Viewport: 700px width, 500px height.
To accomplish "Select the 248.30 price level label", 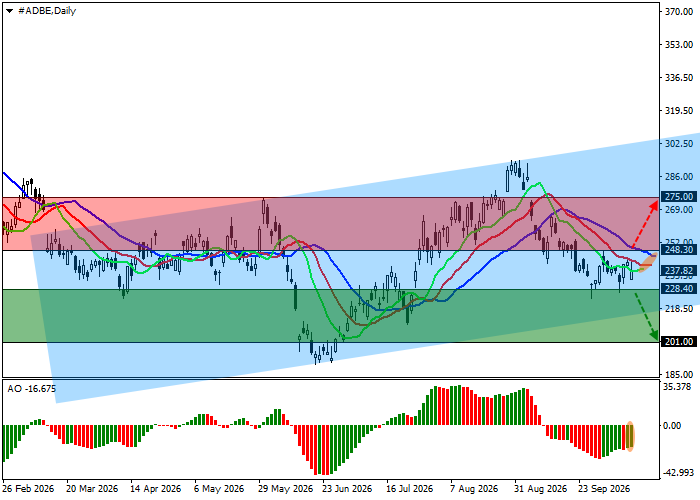I will click(679, 250).
